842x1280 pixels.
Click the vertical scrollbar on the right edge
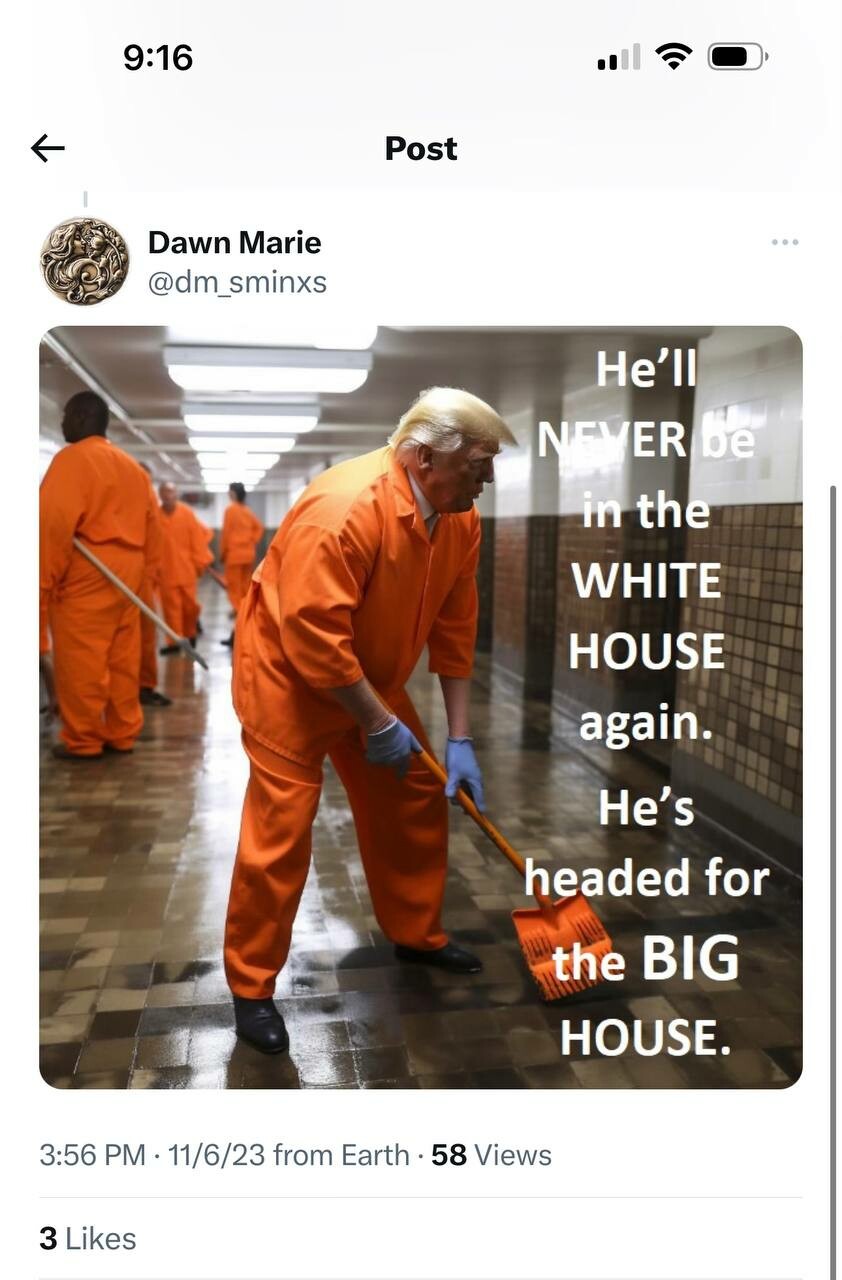click(834, 880)
